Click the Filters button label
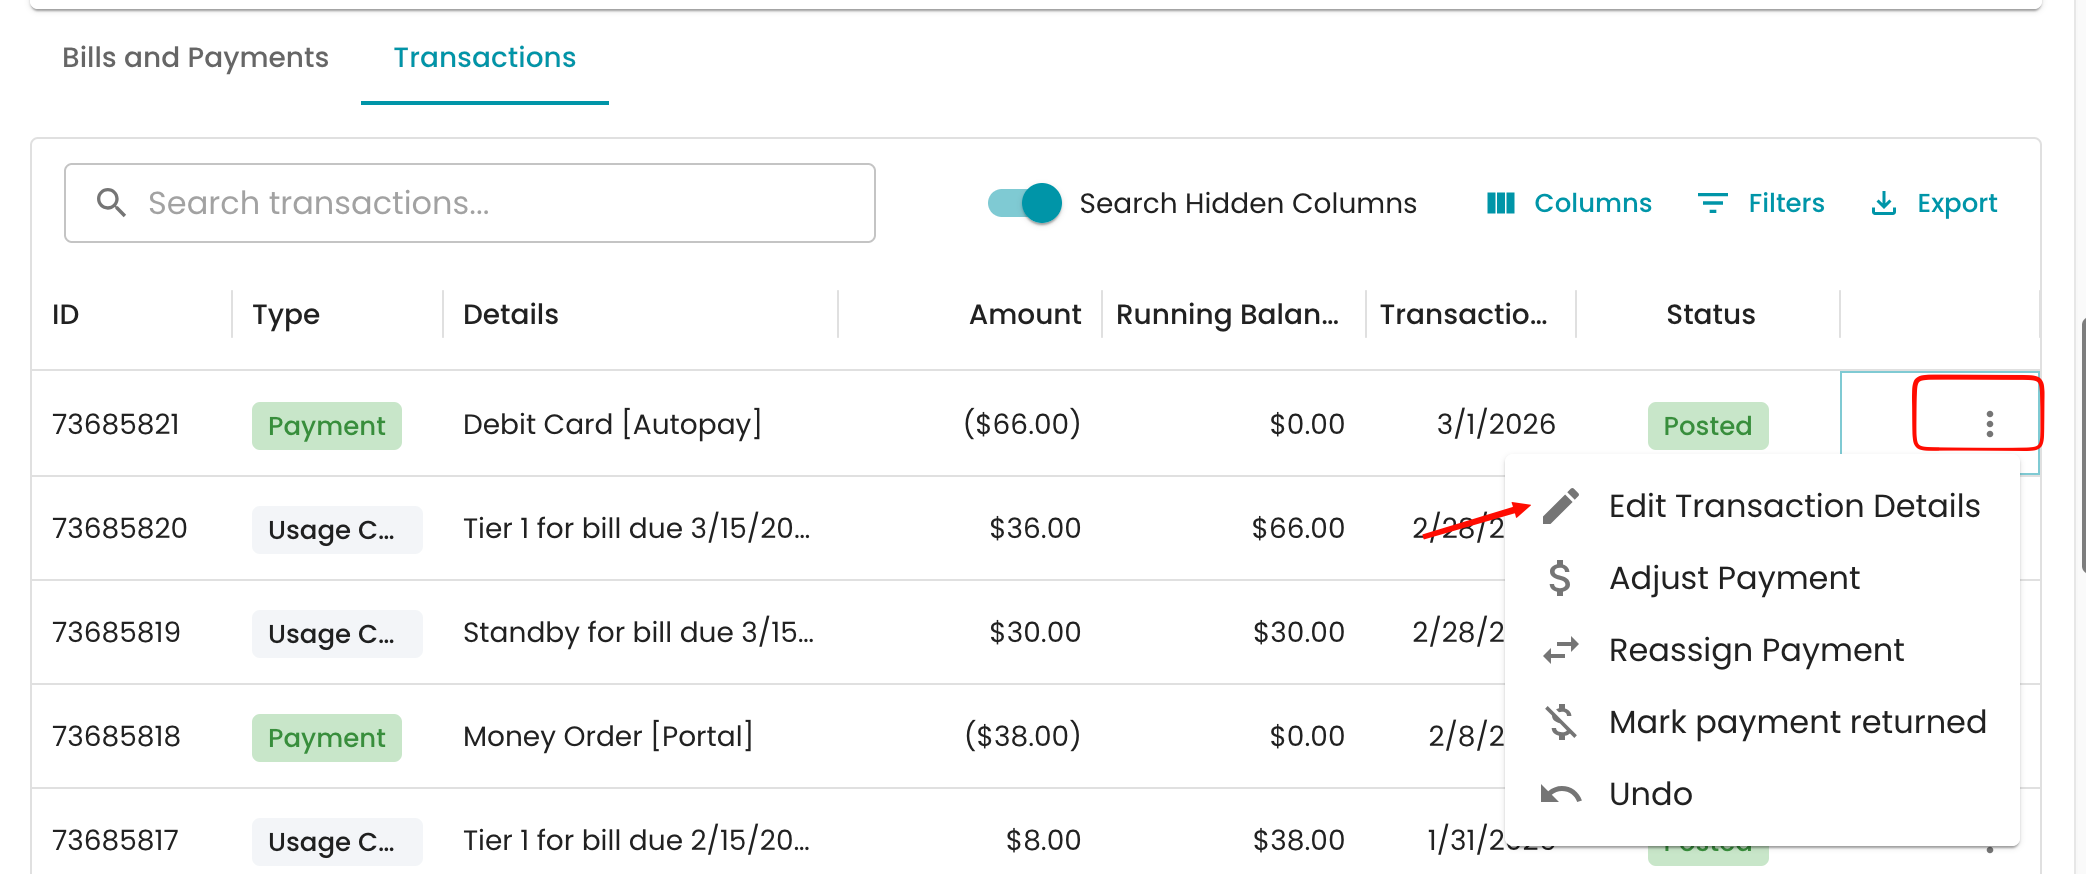 point(1786,204)
